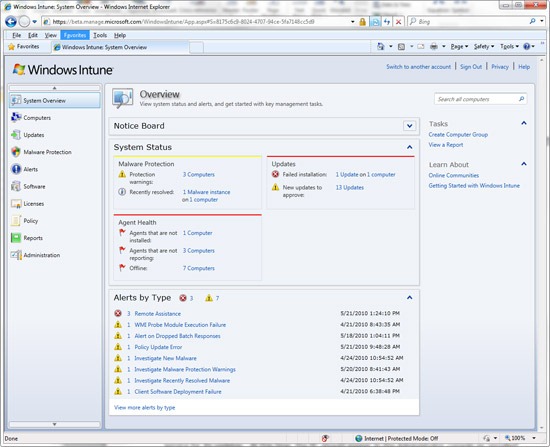Click the Privacy link
This screenshot has width=550, height=447.
[500, 67]
